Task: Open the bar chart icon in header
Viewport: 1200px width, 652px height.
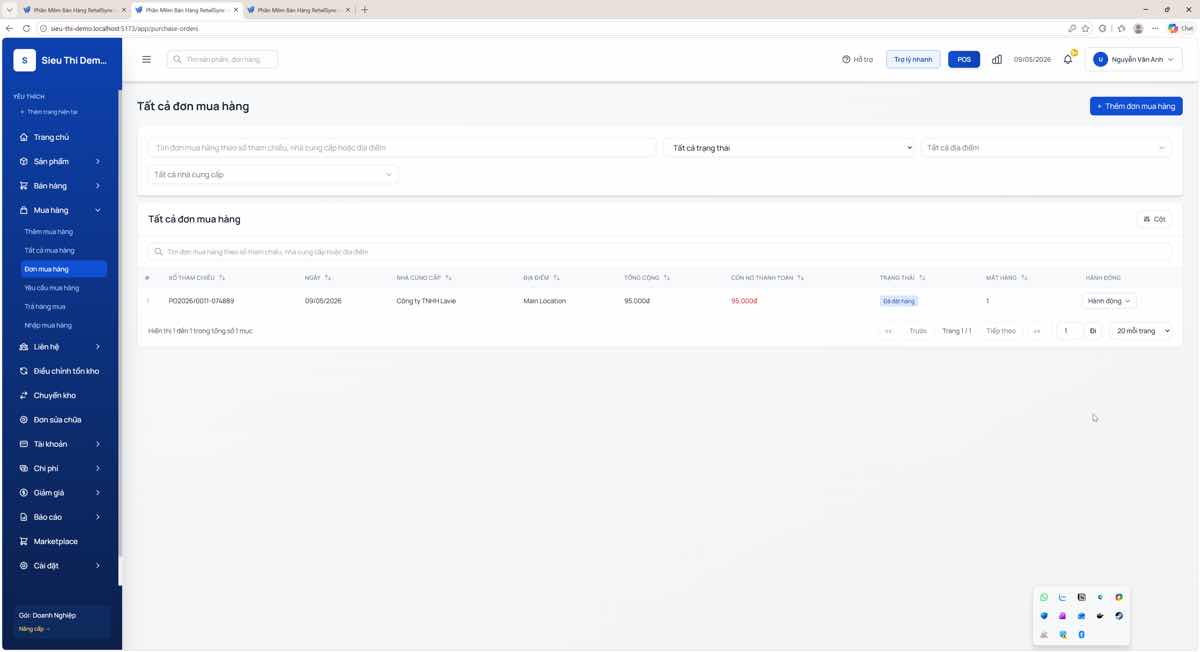Action: (x=997, y=59)
